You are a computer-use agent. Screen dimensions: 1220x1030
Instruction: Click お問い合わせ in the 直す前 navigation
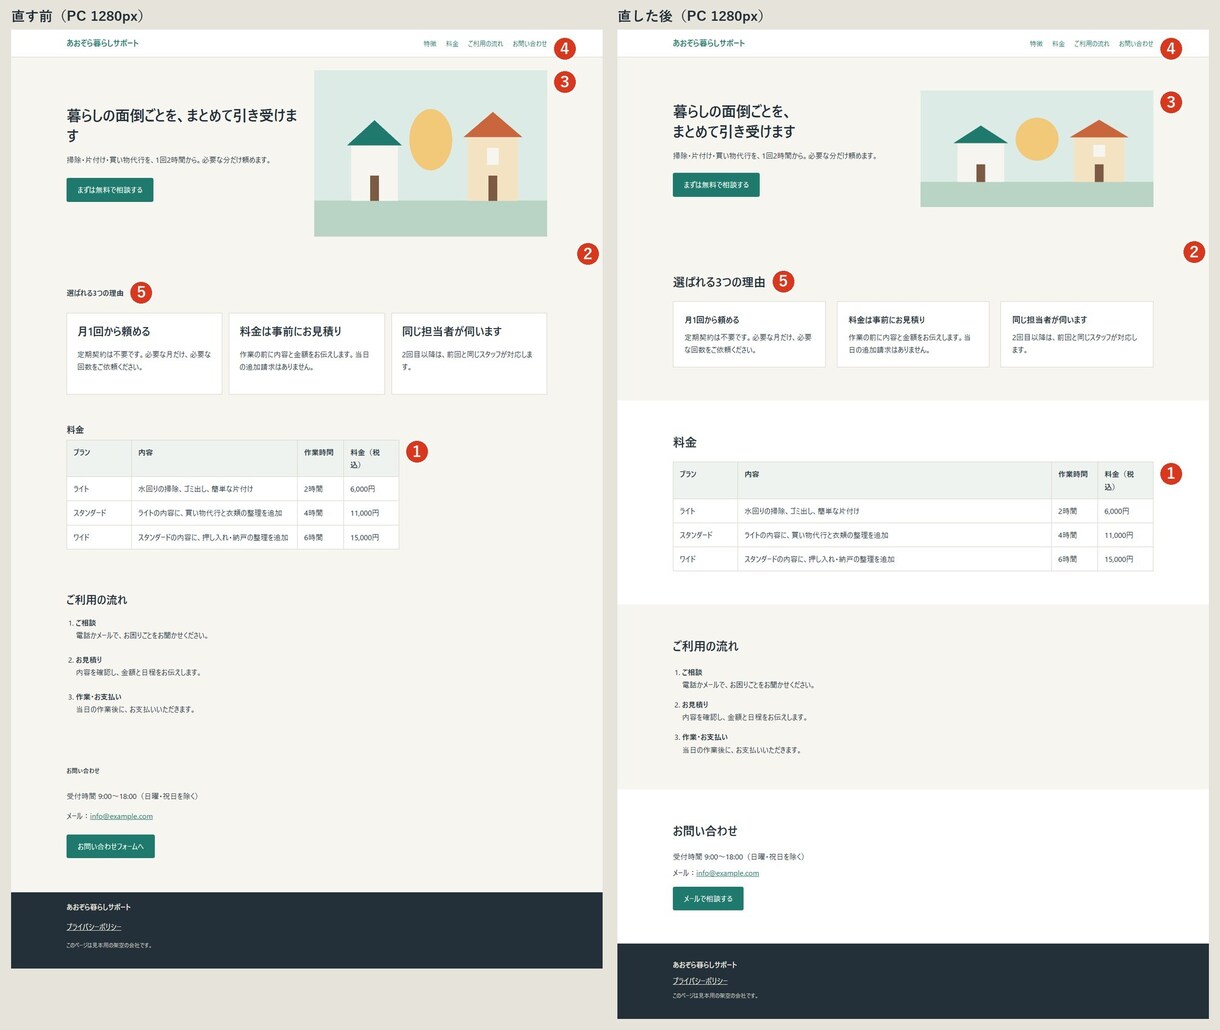[529, 44]
